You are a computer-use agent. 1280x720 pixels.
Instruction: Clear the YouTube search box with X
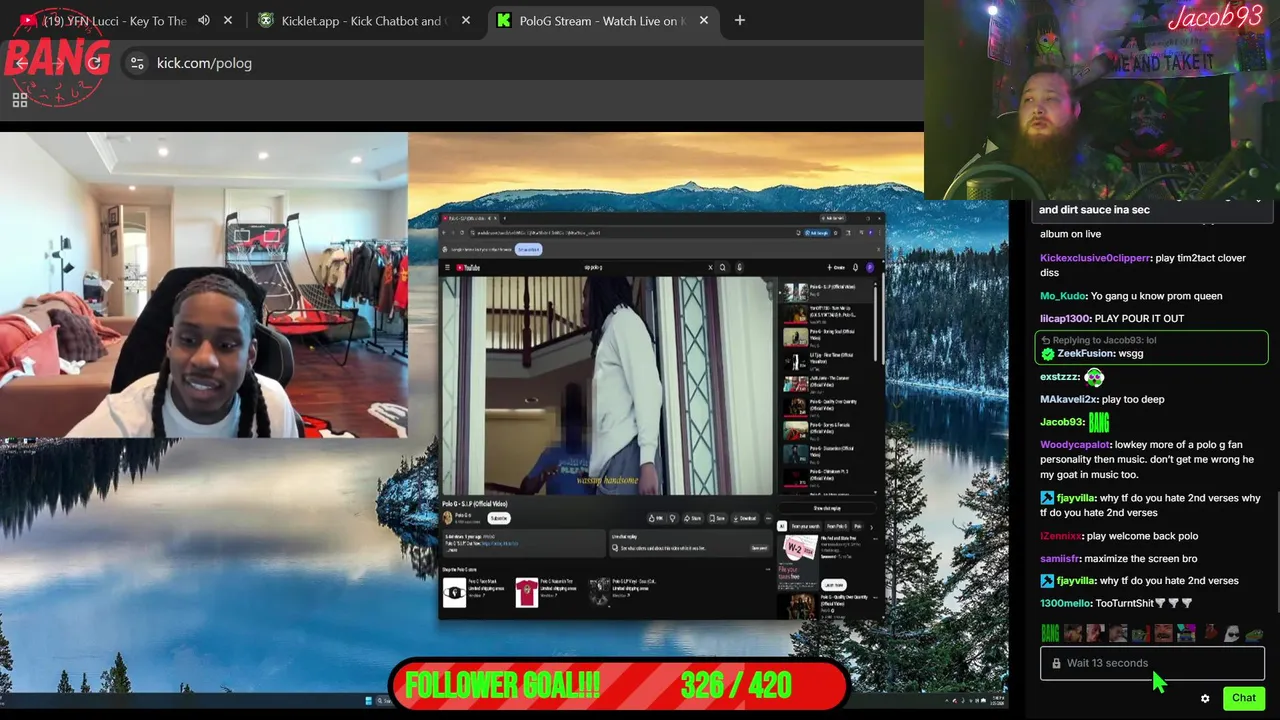tap(710, 267)
